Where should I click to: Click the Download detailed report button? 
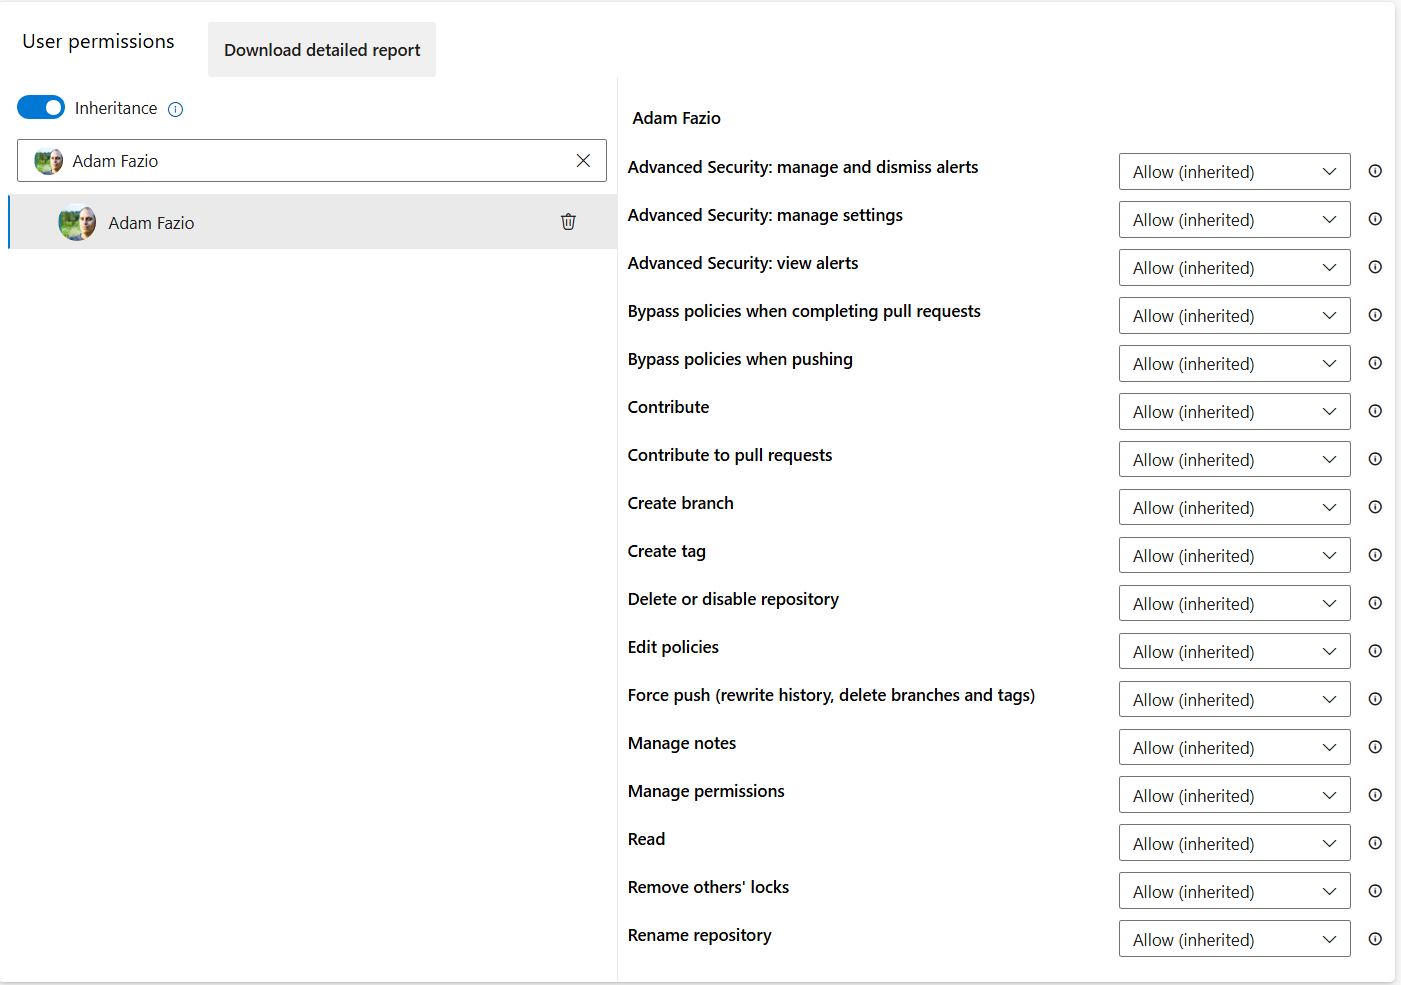coord(322,50)
